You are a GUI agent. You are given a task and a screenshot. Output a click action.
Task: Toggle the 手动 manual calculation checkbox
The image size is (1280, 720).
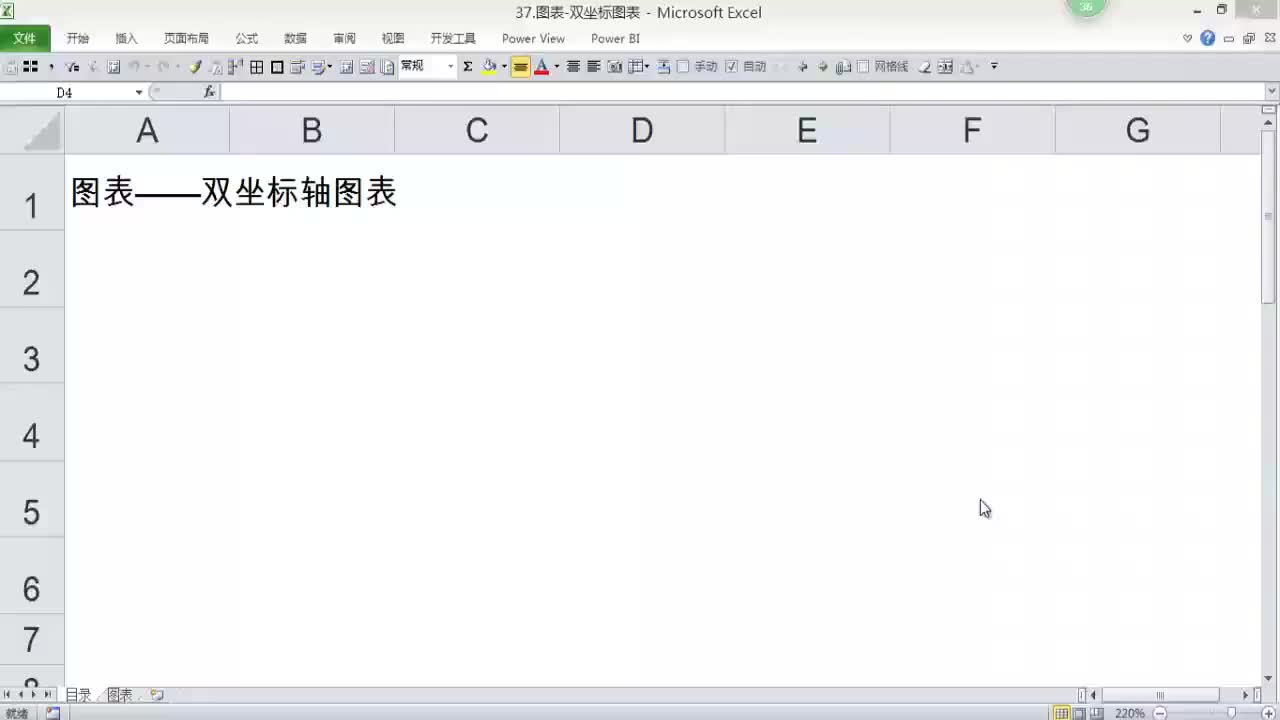click(683, 66)
